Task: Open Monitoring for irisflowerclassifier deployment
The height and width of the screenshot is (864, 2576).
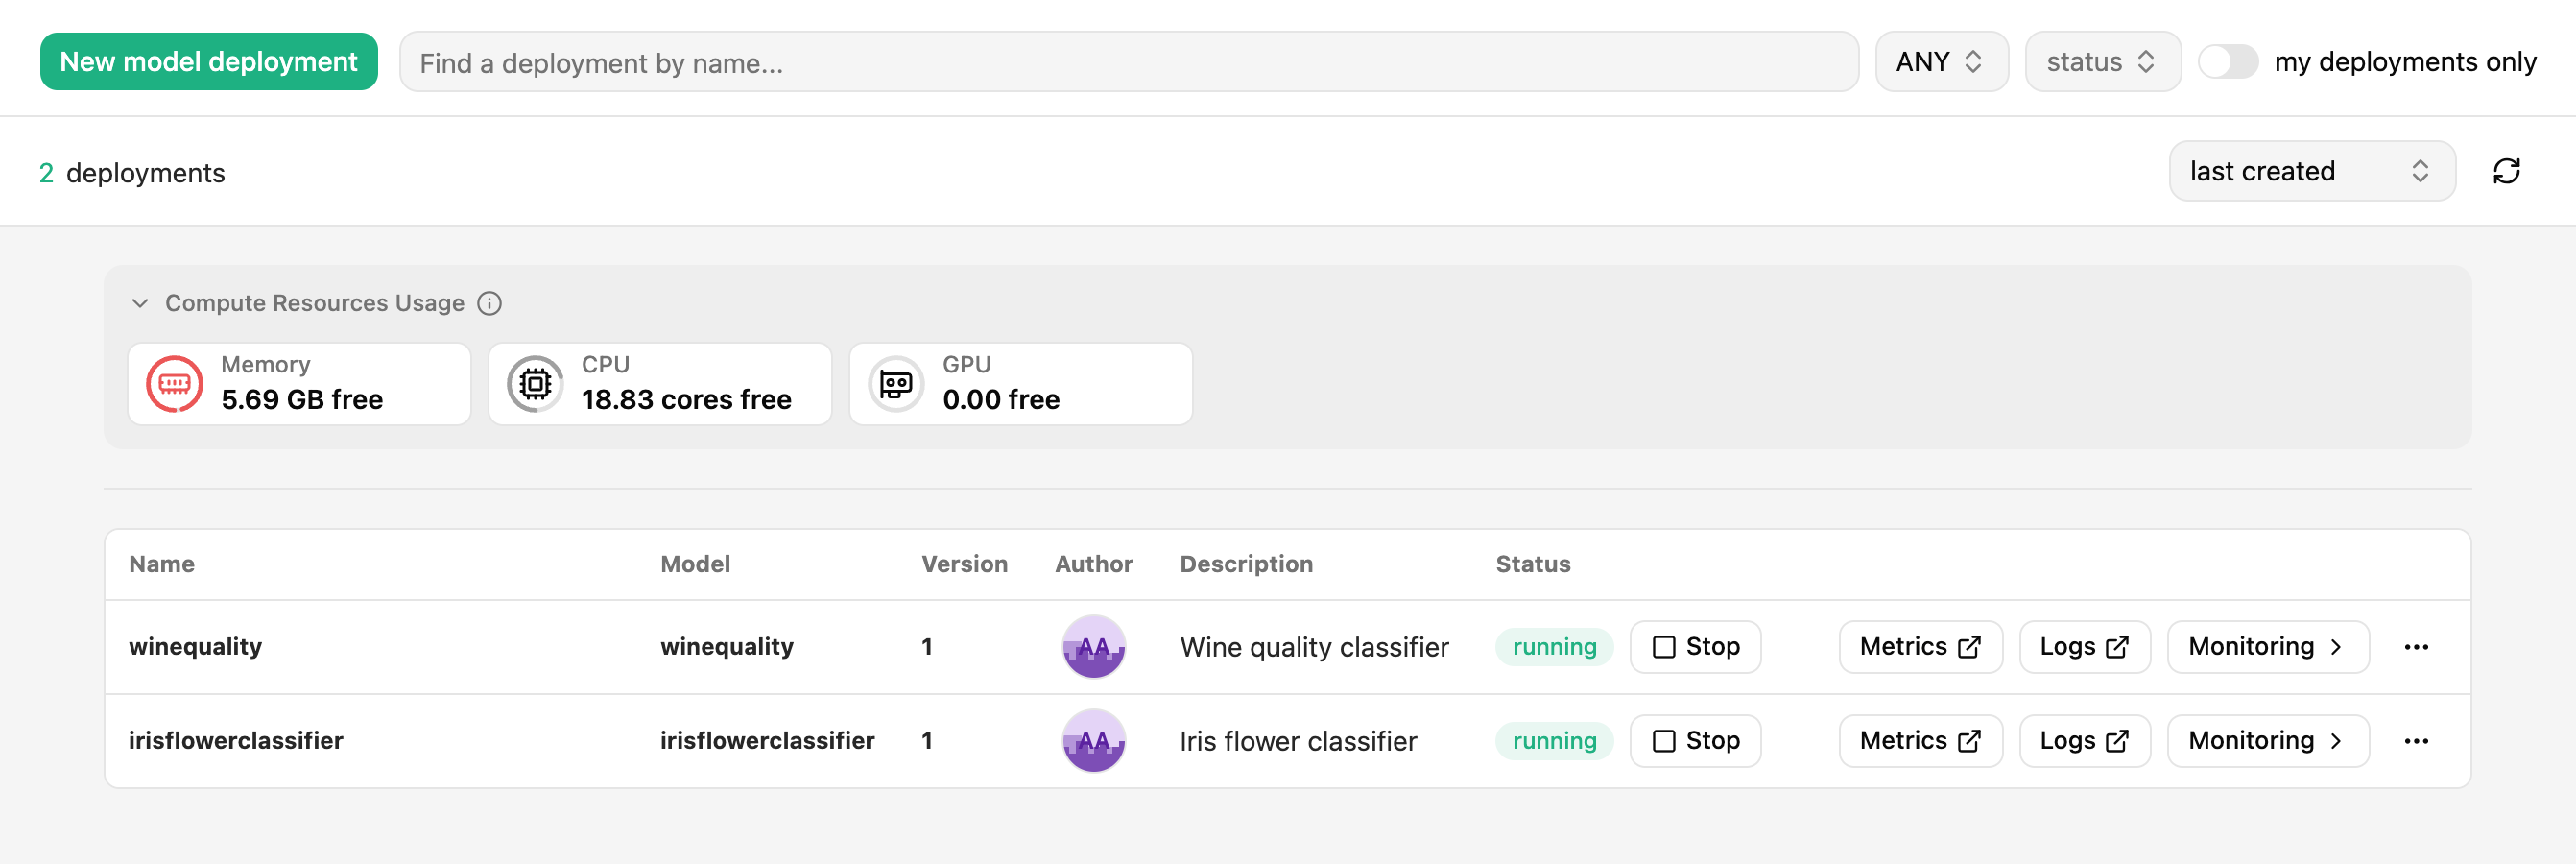Action: point(2267,741)
